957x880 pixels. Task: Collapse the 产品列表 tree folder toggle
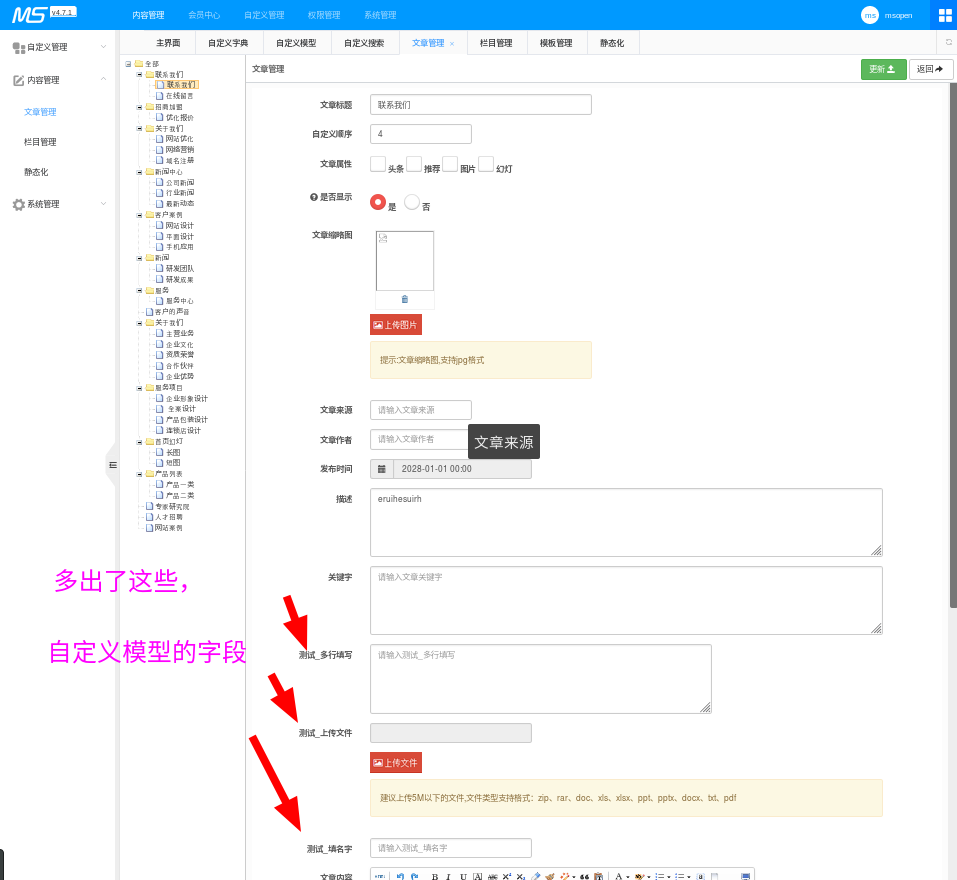pos(139,474)
